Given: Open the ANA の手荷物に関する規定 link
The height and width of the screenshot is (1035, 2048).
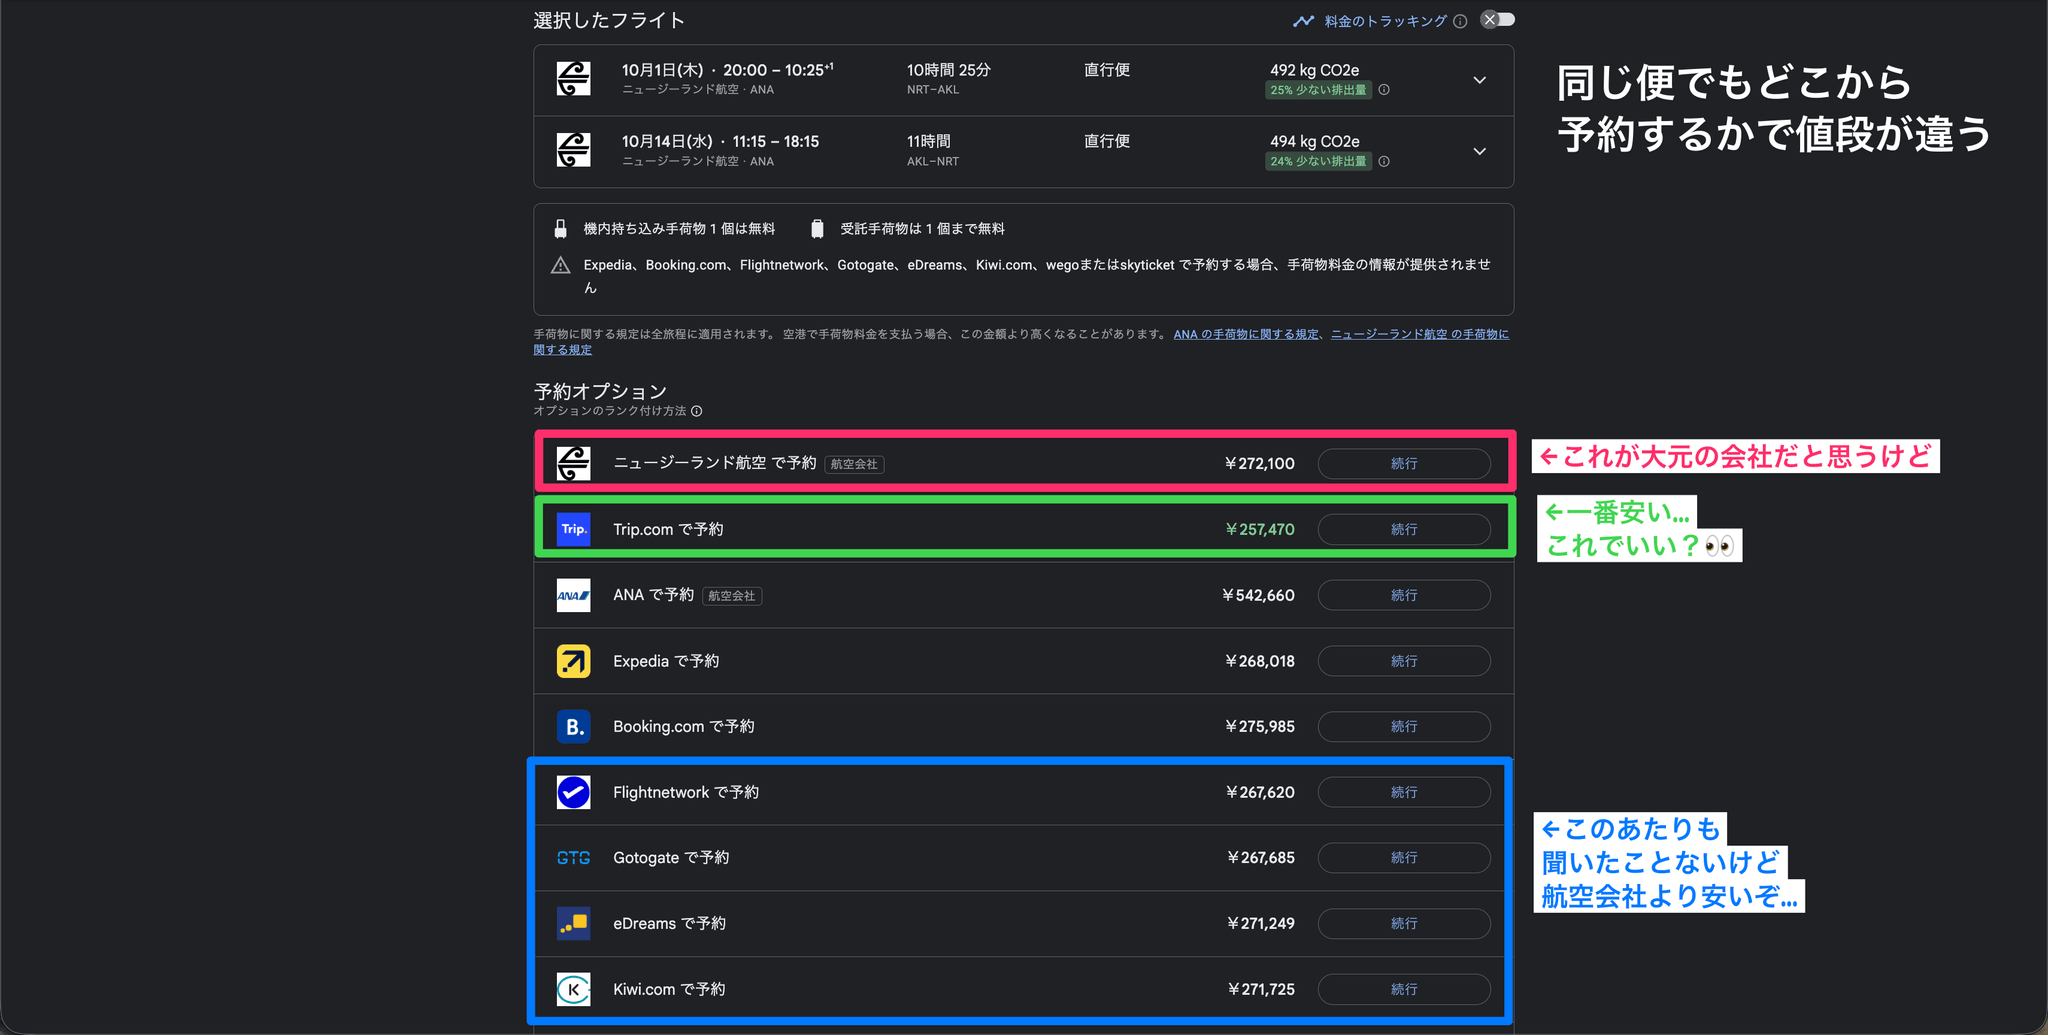Looking at the screenshot, I should click(x=1246, y=334).
